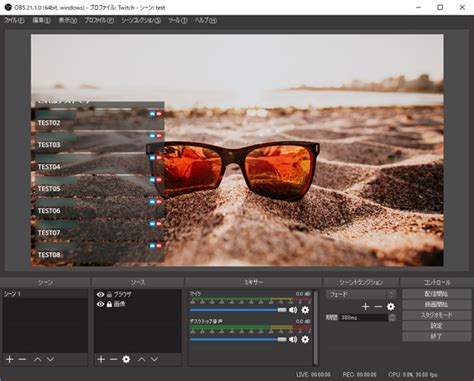The width and height of the screenshot is (474, 381).
Task: Move source up with arrow icon
Action: 142,359
